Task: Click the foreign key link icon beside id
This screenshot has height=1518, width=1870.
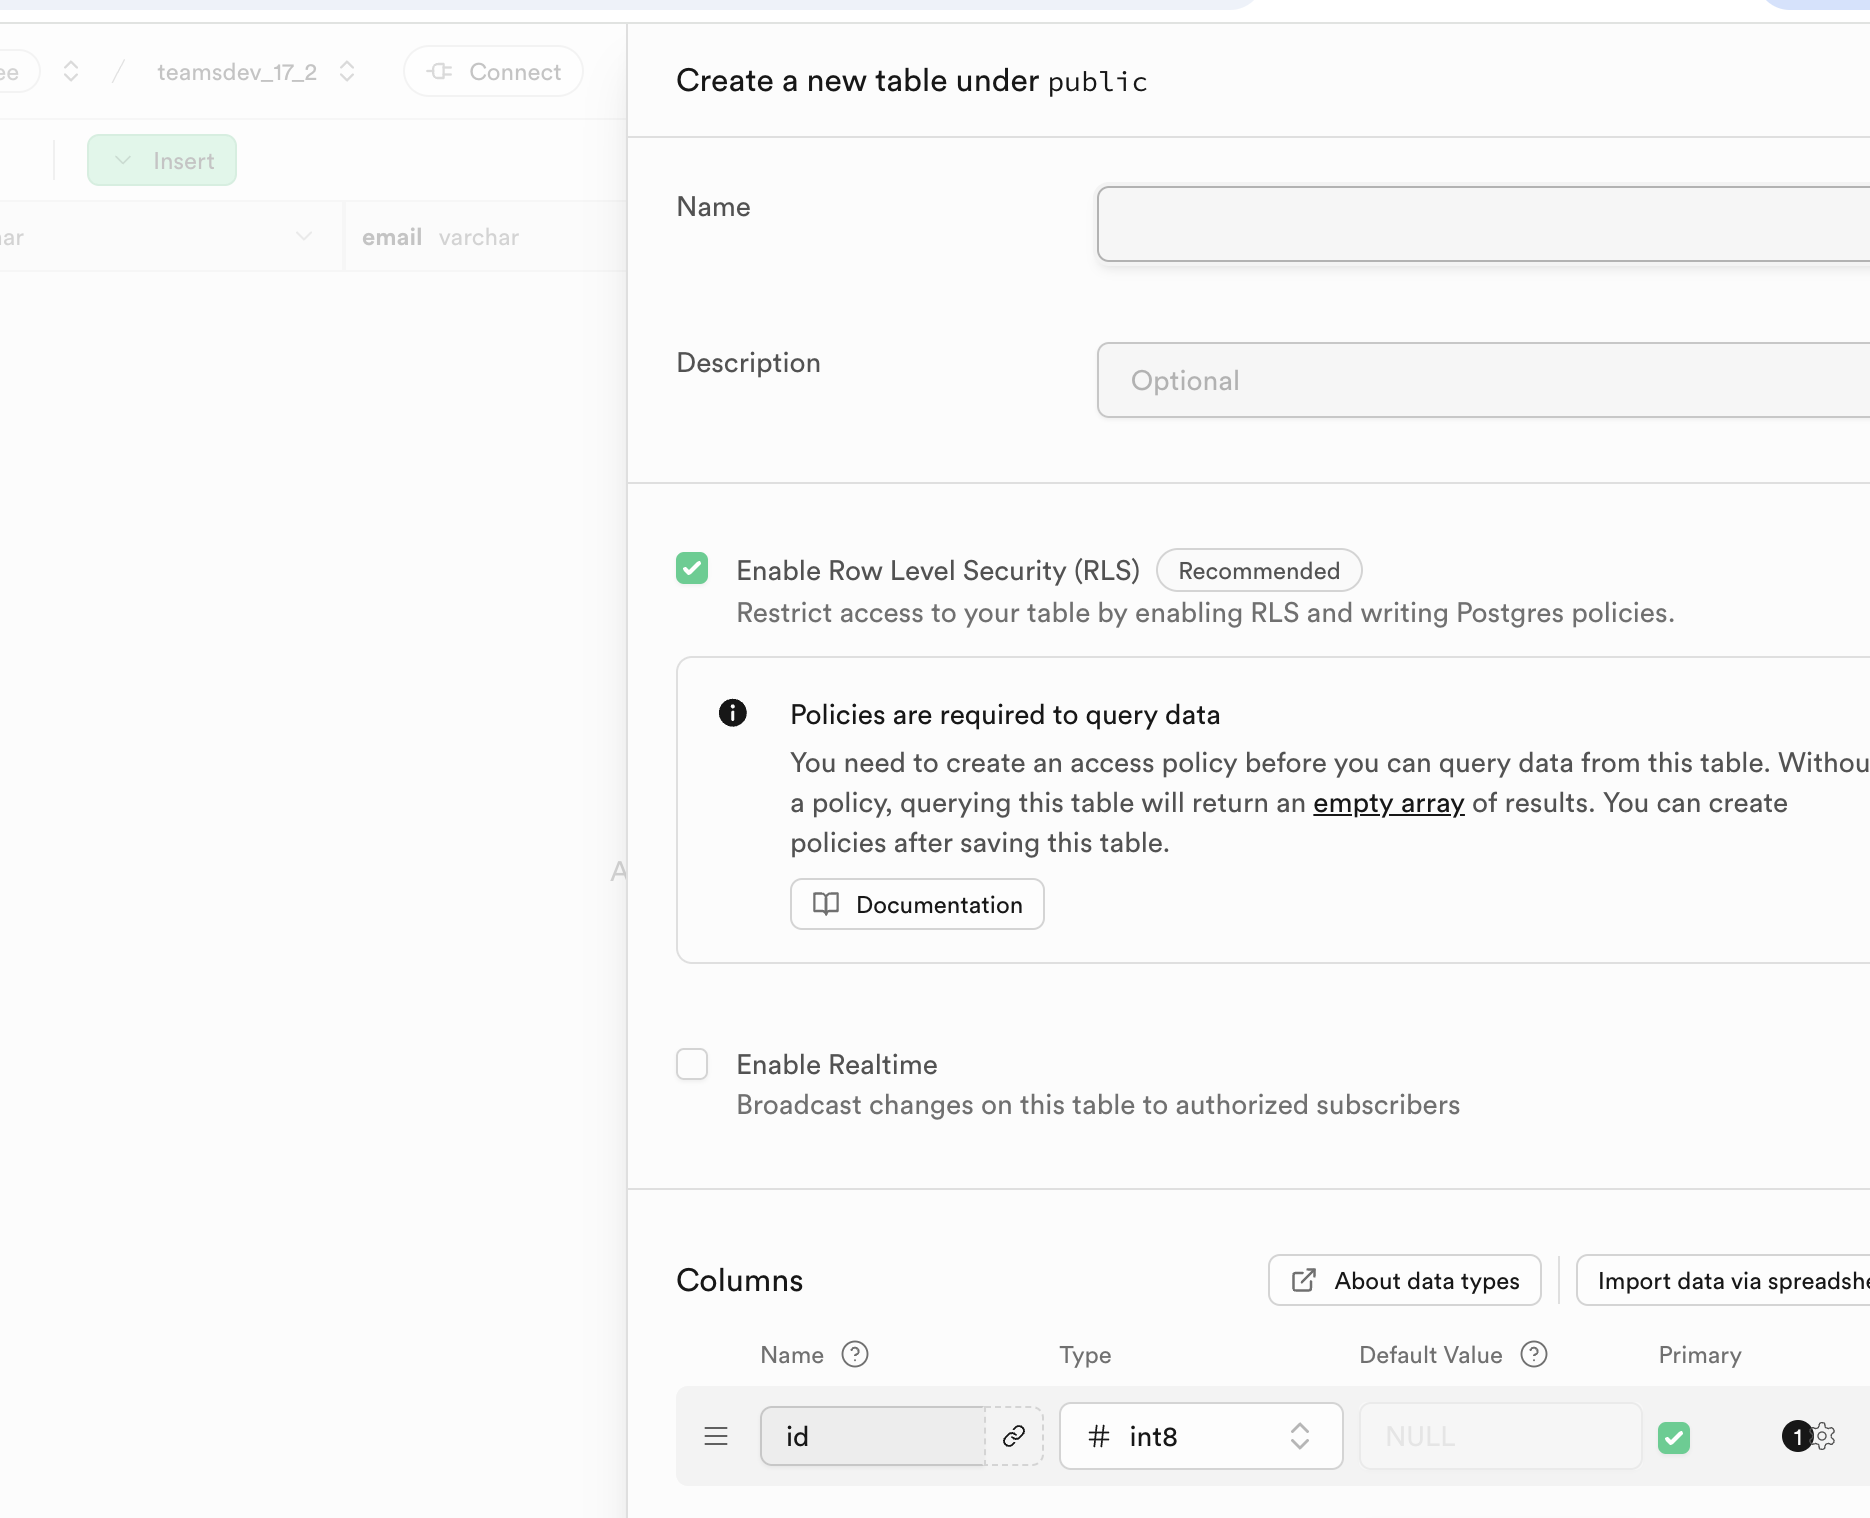Action: tap(1013, 1436)
